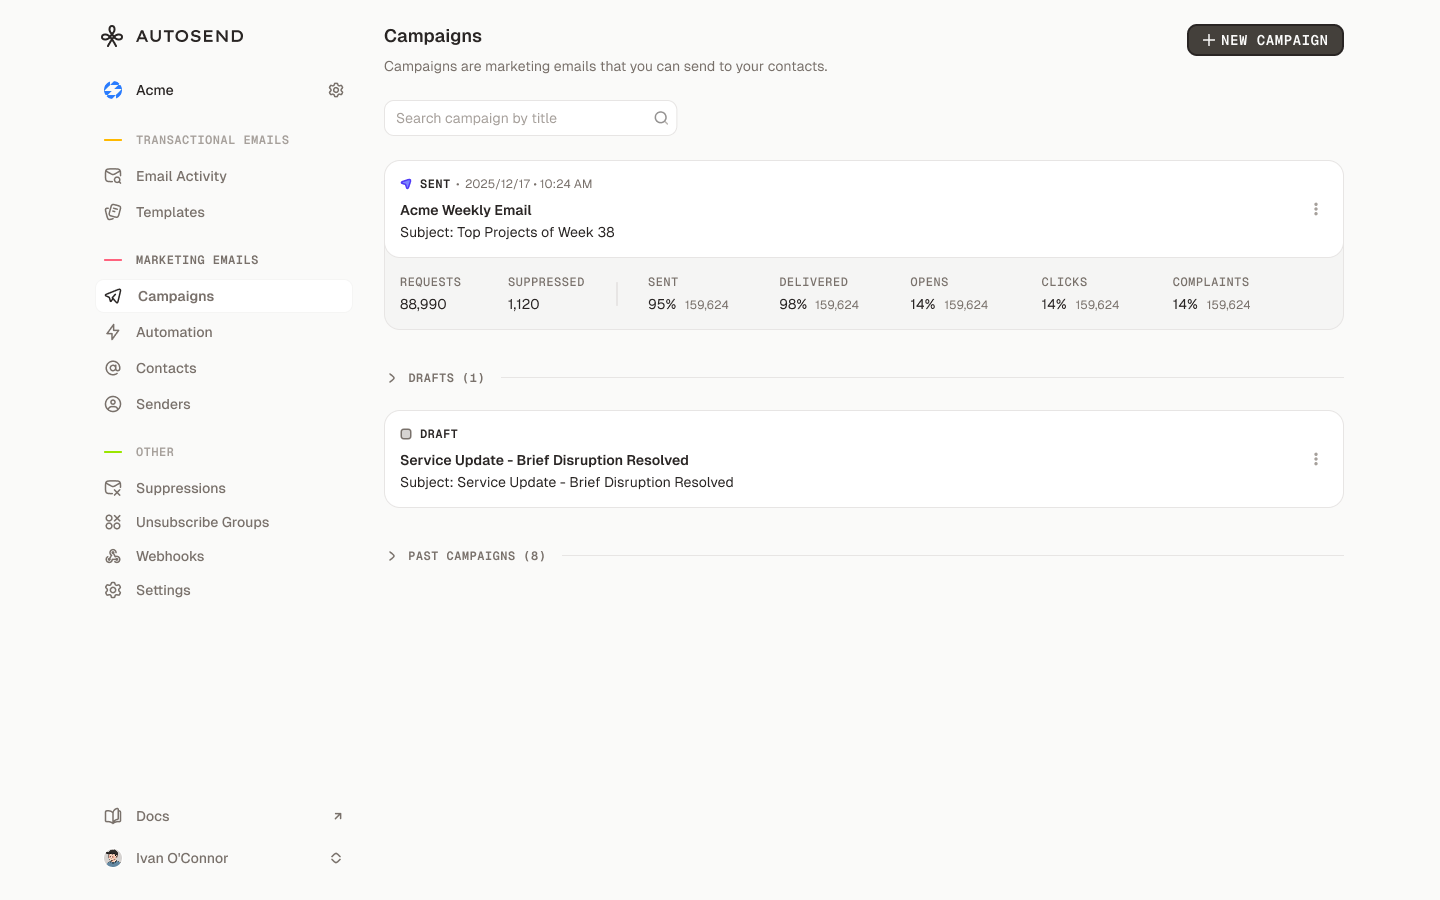
Task: Expand the DRAFTS section chevron
Action: tap(391, 378)
